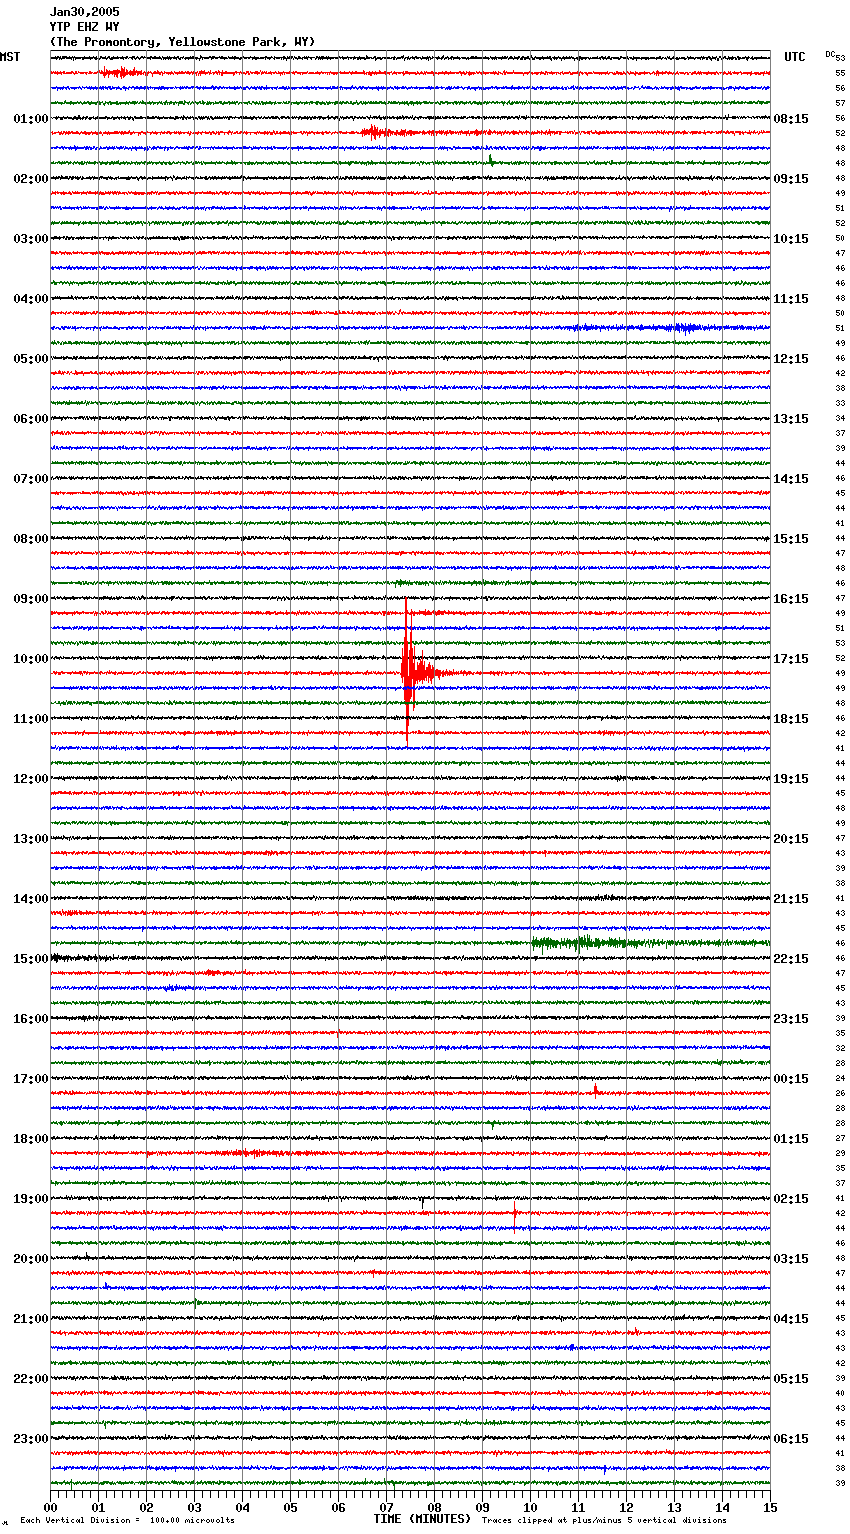This screenshot has width=850, height=1534.
Task: Click the 09:15 UTC time label
Action: [791, 179]
